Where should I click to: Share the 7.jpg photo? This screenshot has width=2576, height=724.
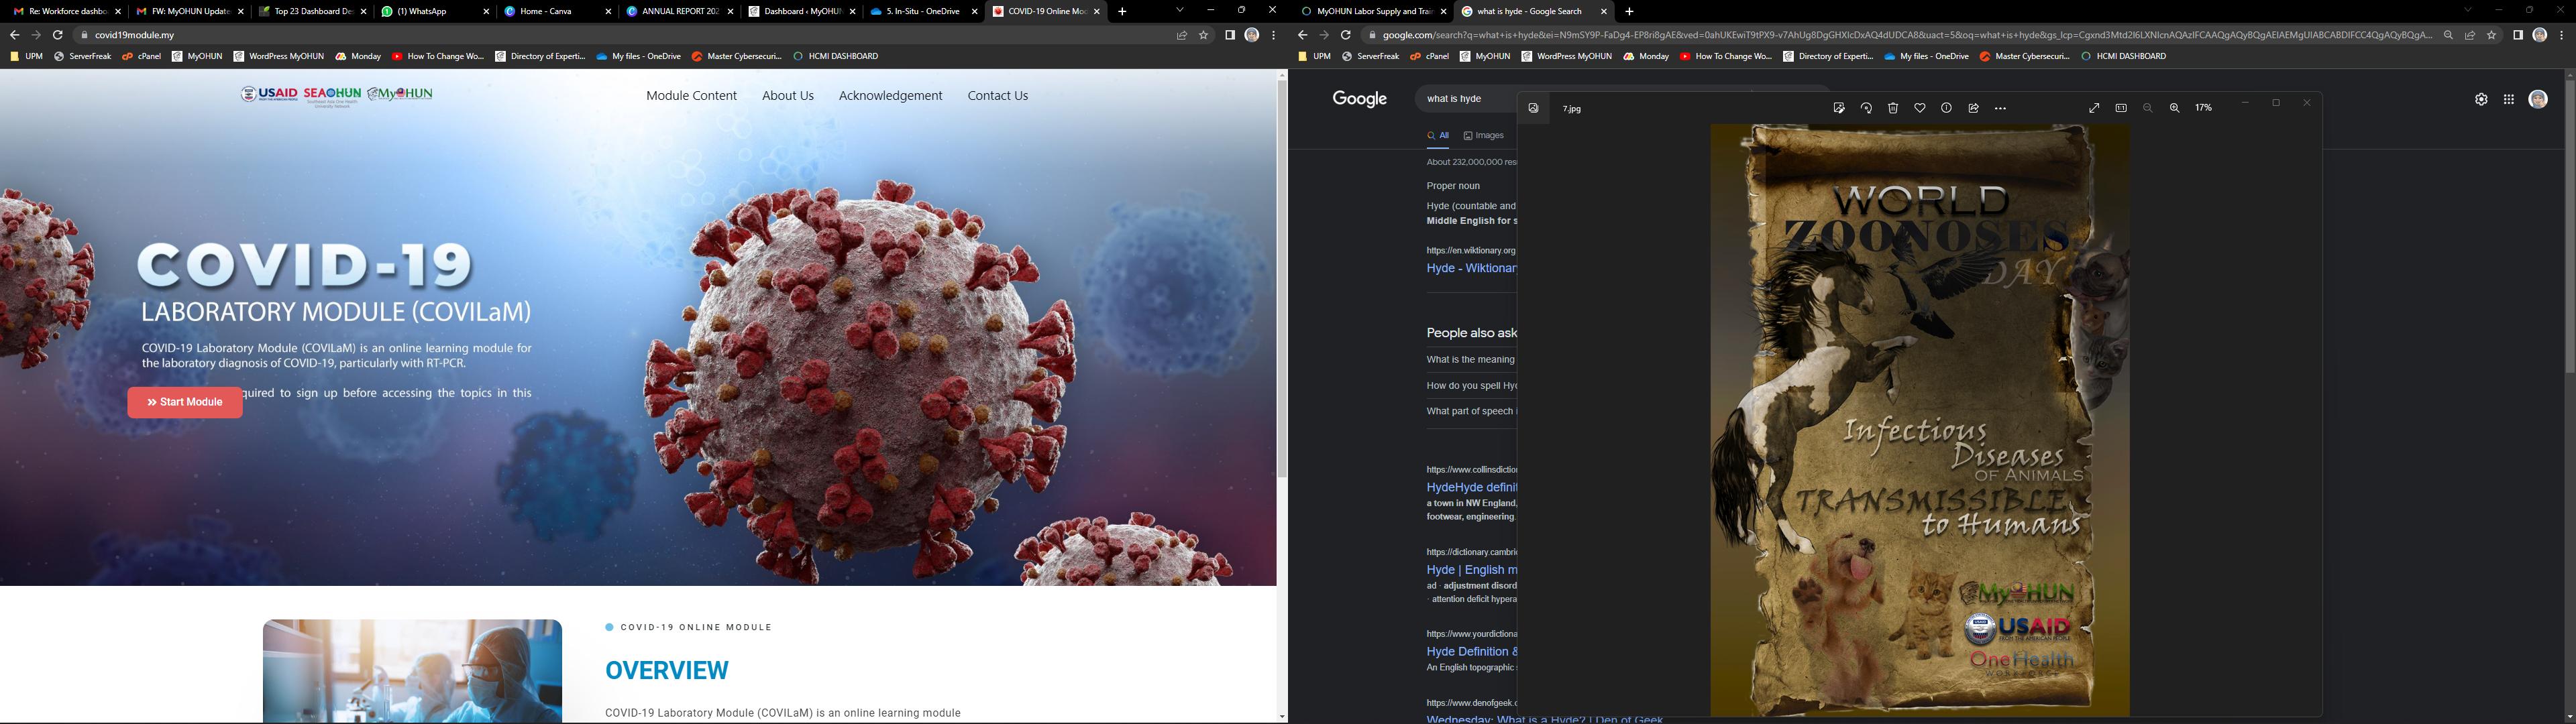[1973, 108]
